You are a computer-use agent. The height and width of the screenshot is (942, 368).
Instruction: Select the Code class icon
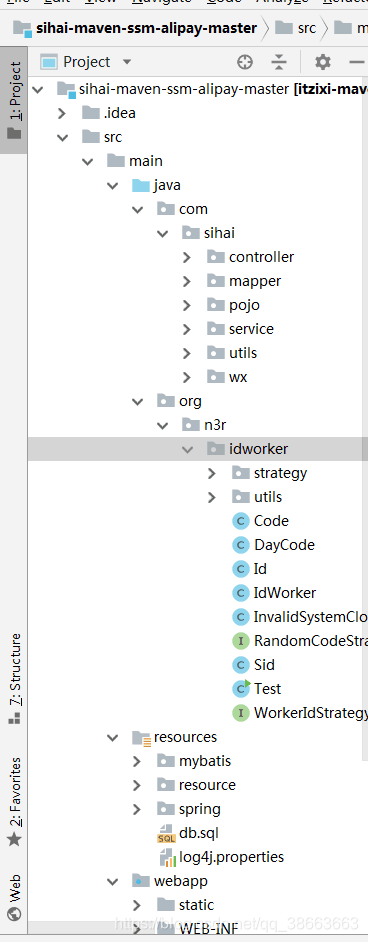point(241,521)
